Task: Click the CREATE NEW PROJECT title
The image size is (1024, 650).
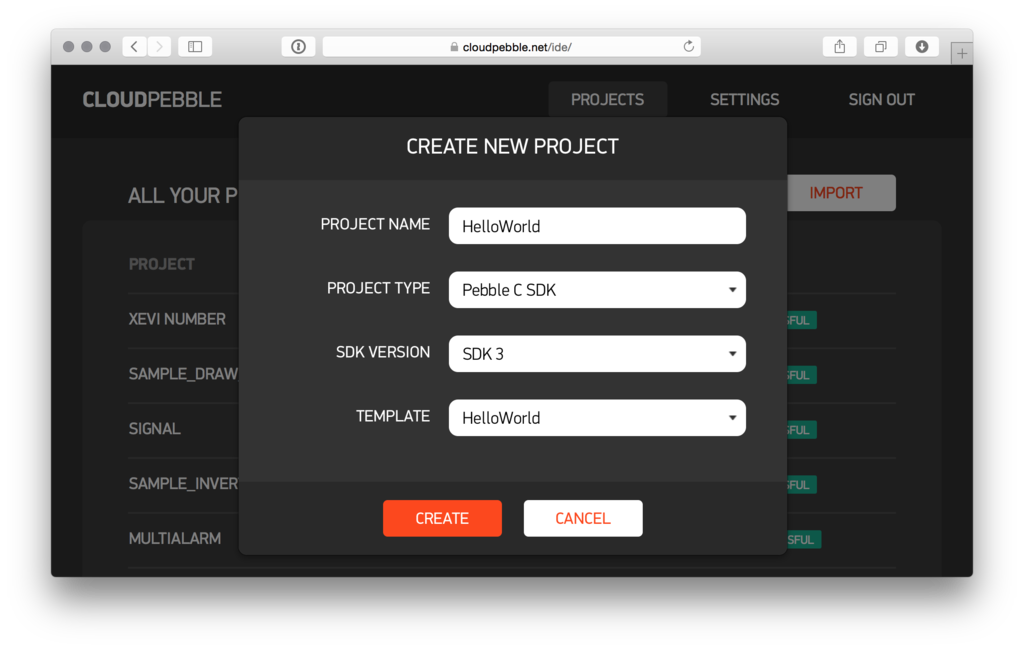Action: [x=512, y=146]
